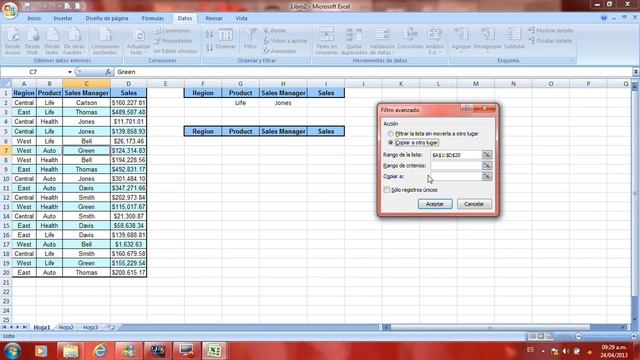This screenshot has width=640, height=360.
Task: Click the 'Rango de criterios' input field
Action: point(456,166)
